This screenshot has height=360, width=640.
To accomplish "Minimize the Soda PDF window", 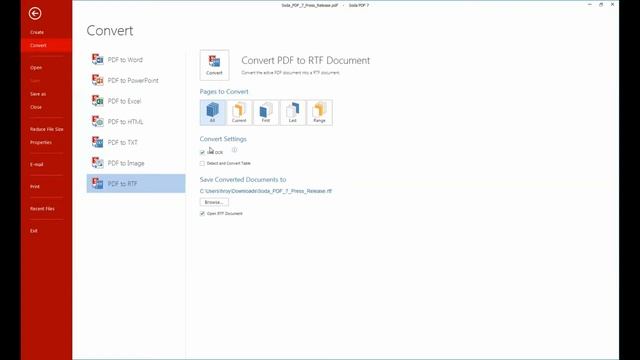I will tap(590, 4).
